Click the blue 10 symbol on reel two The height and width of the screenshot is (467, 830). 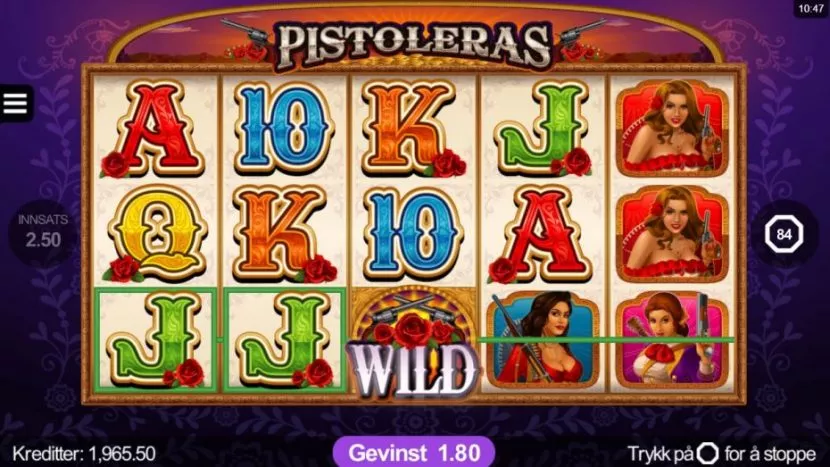click(x=285, y=129)
